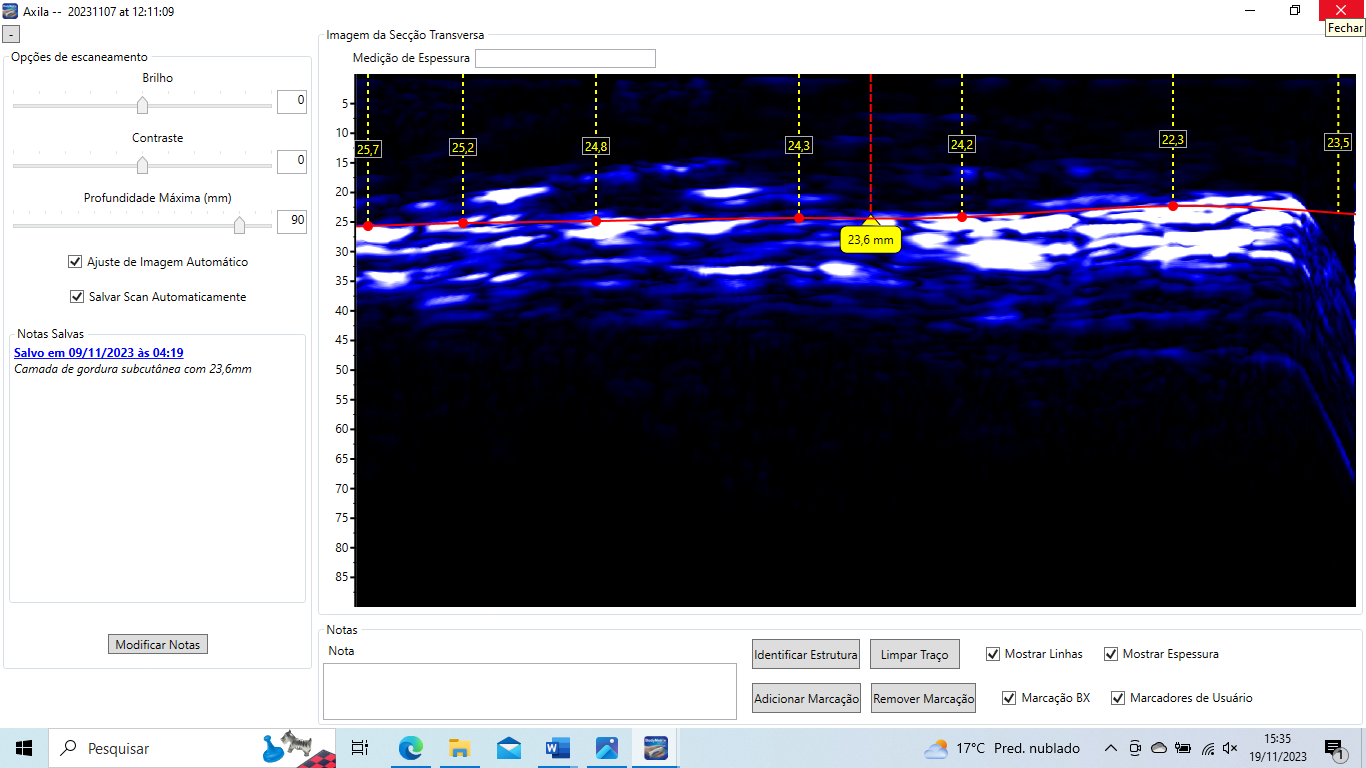The height and width of the screenshot is (768, 1366).
Task: Open File Explorer from the taskbar
Action: pos(460,748)
